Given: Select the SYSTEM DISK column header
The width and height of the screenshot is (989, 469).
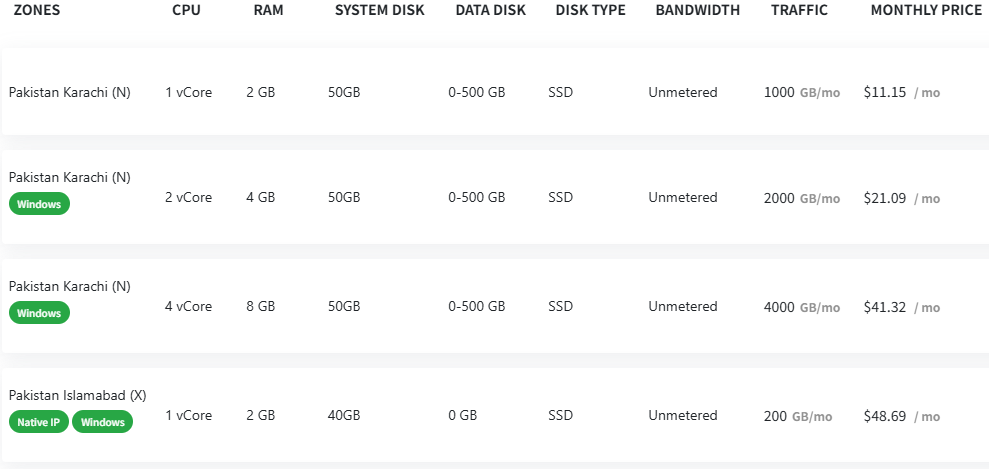Looking at the screenshot, I should point(379,10).
